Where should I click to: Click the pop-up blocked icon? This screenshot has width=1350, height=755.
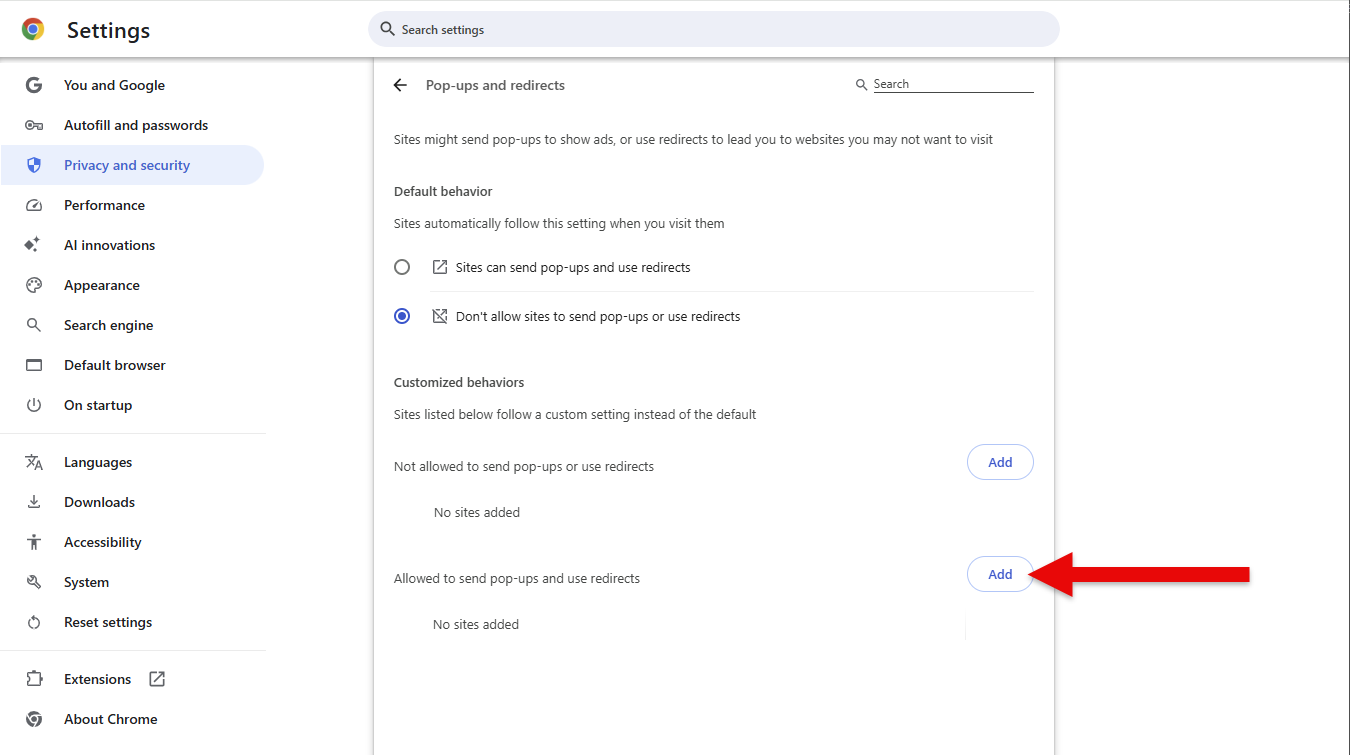439,316
